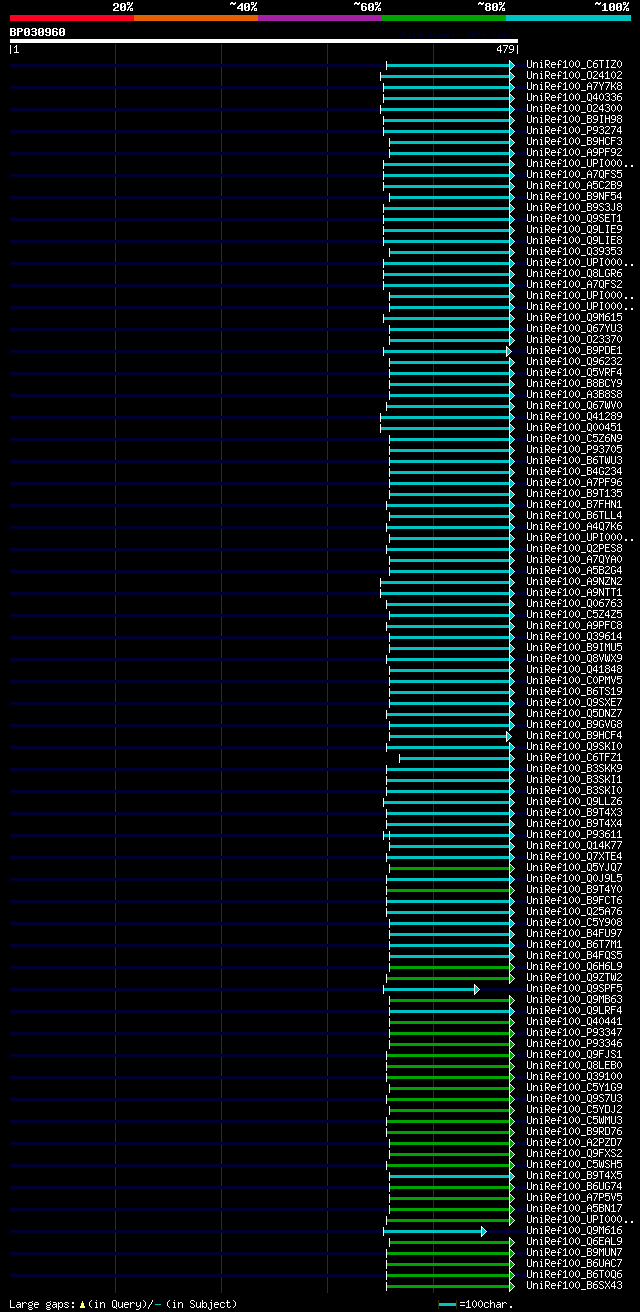Select the UniRef100_A9NTT1 entry
Screen dimensions: 640x1312
tap(574, 593)
